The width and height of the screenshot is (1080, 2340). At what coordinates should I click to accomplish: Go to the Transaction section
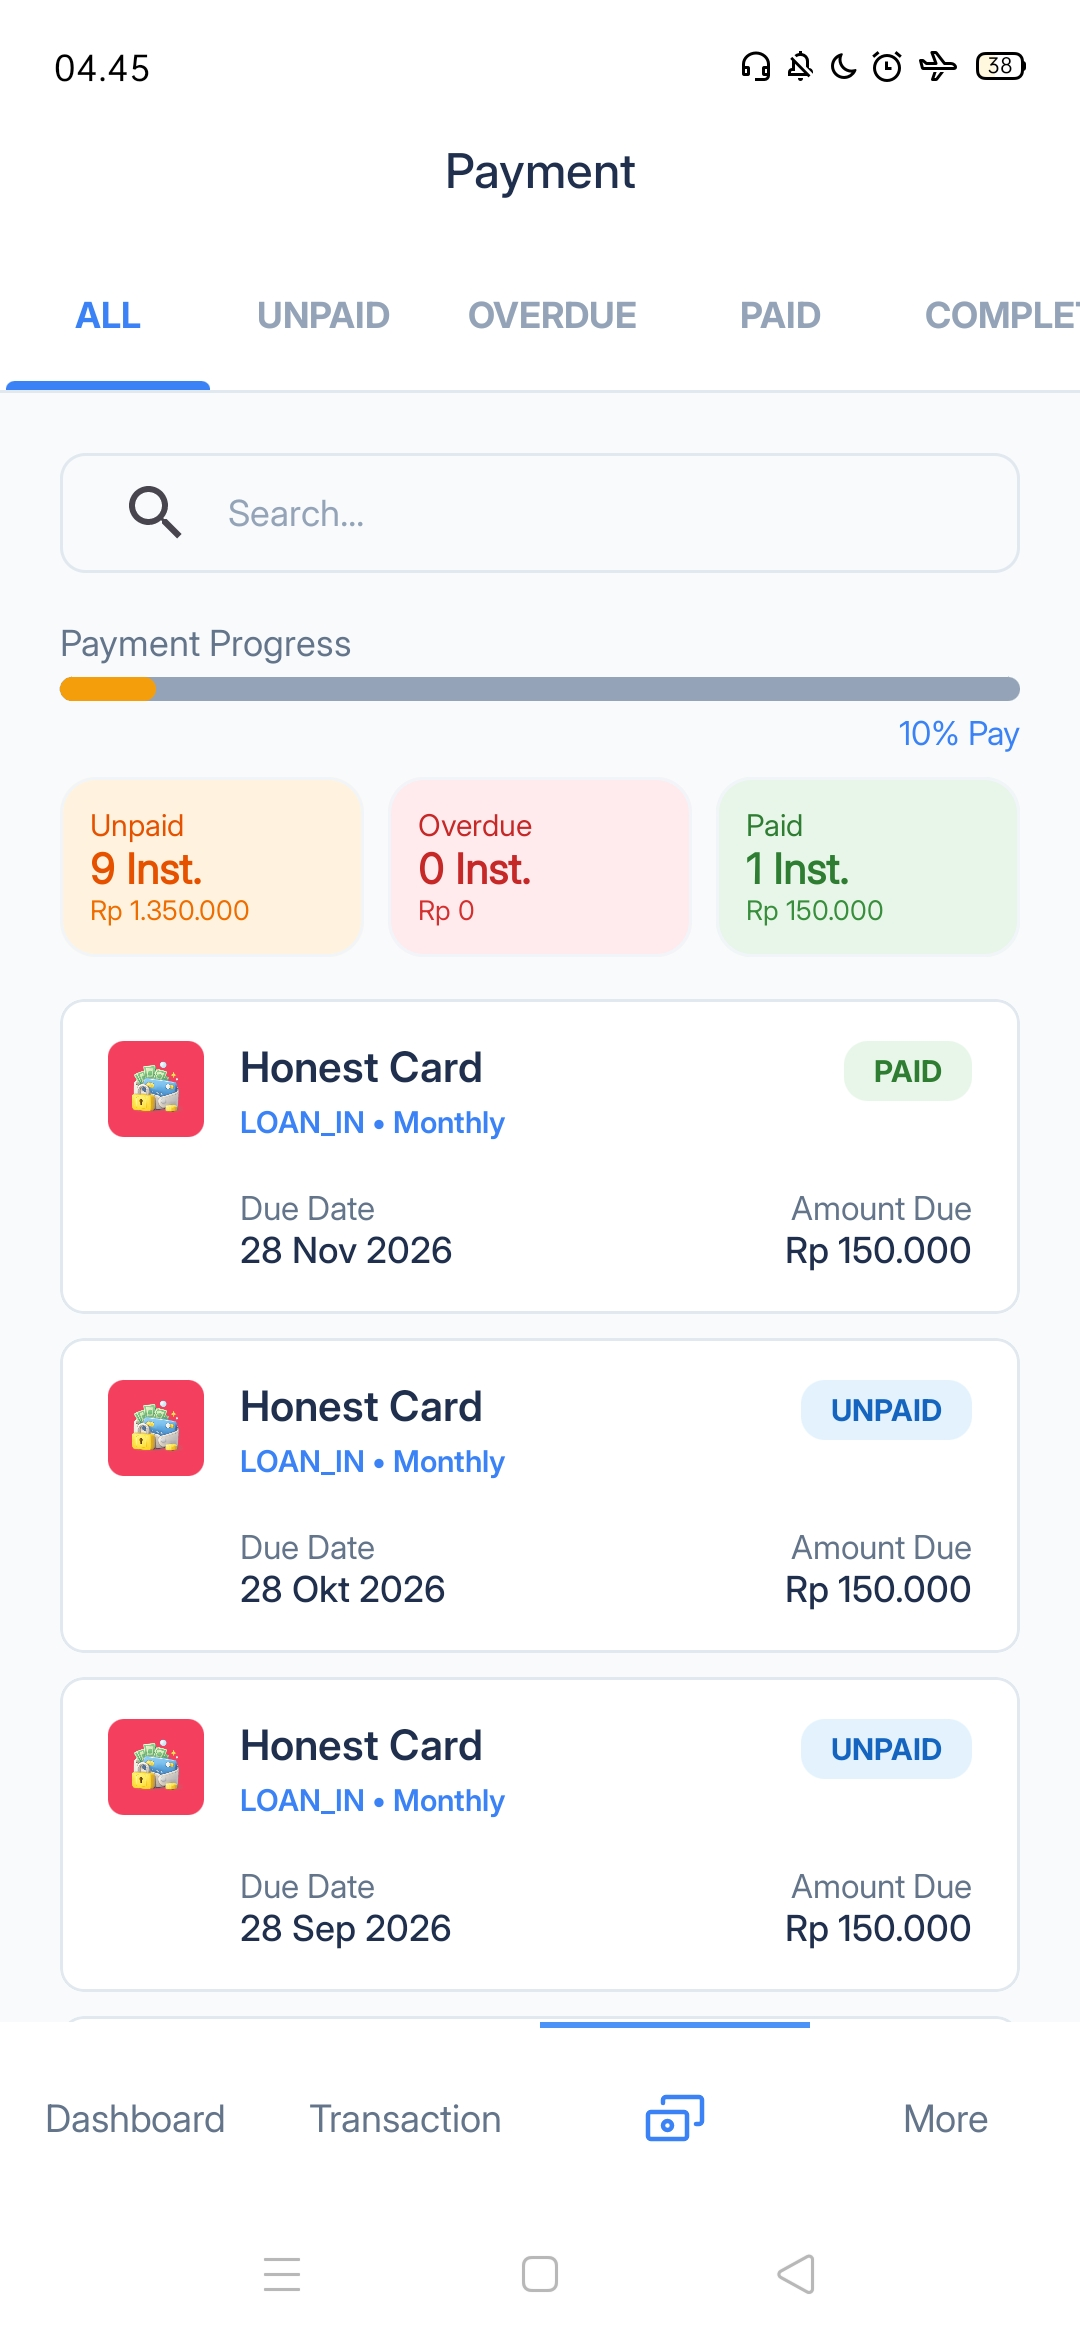pyautogui.click(x=405, y=2119)
